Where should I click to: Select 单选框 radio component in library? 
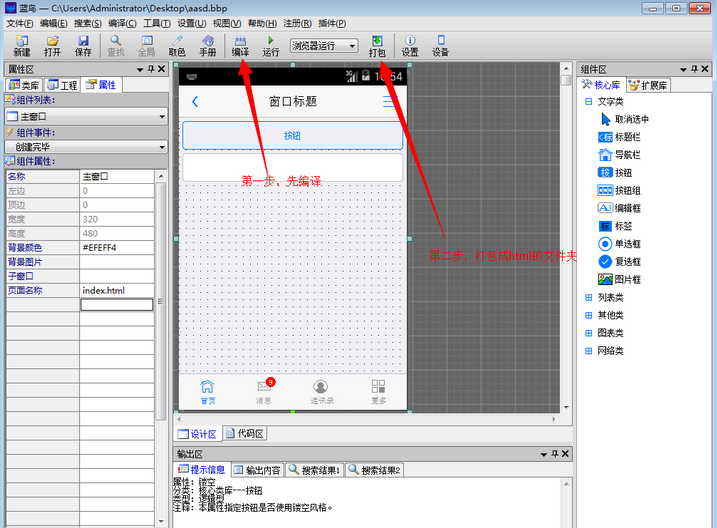[x=619, y=244]
